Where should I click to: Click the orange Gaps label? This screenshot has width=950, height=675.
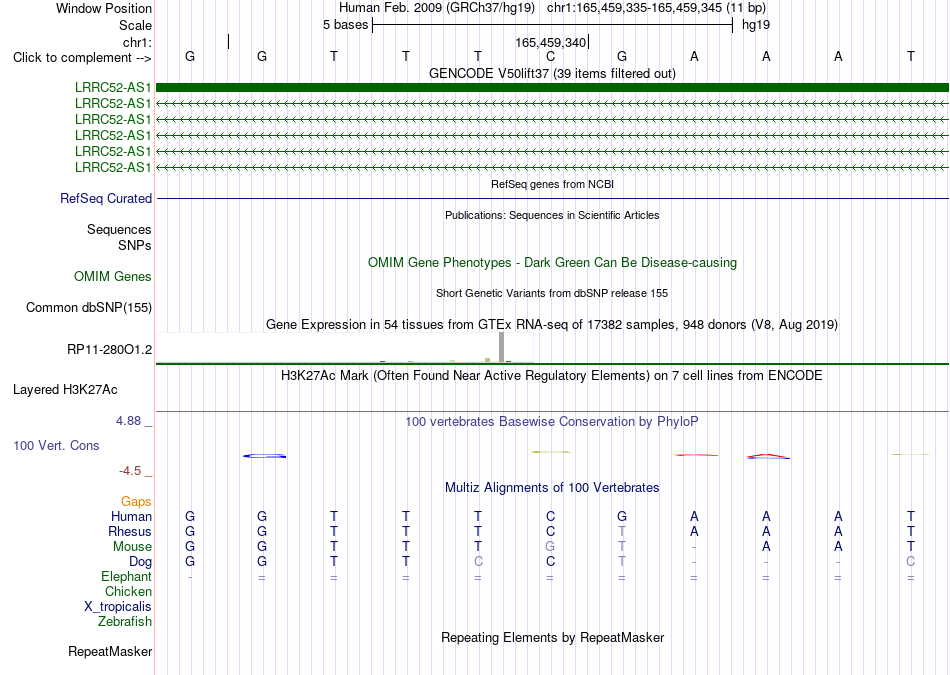point(136,502)
